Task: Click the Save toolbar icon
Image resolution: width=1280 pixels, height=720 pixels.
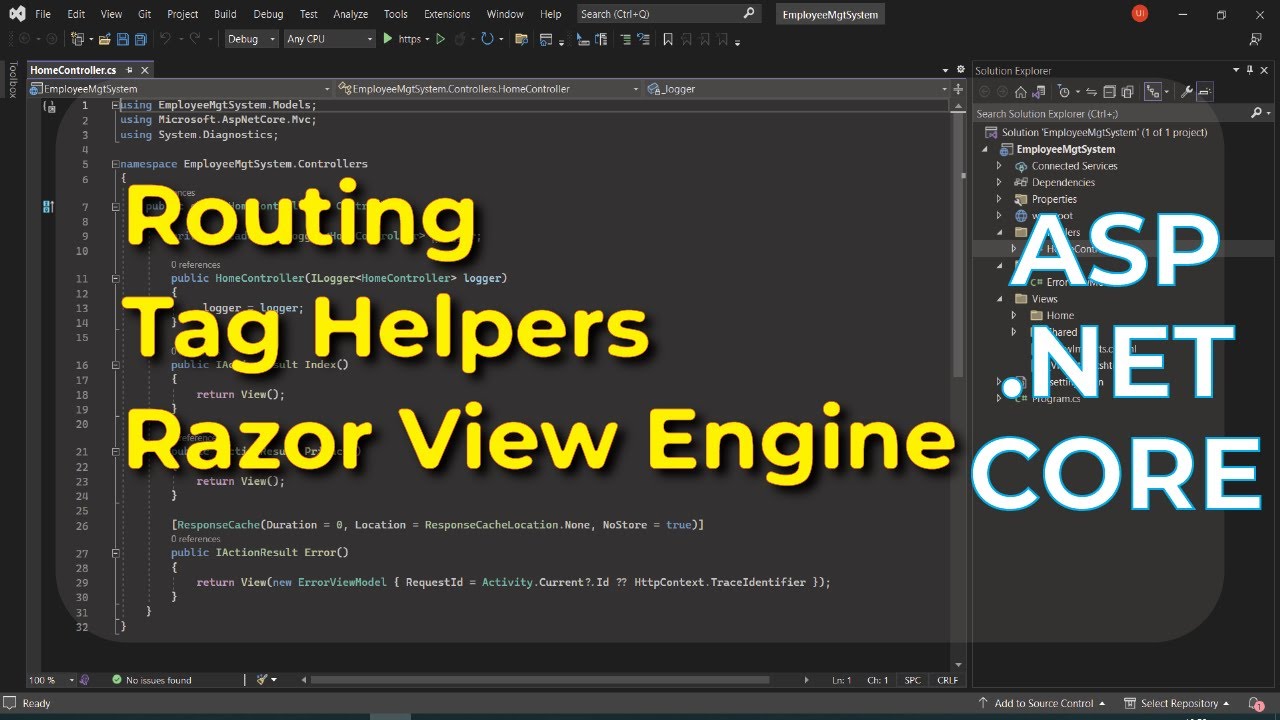Action: (x=123, y=39)
